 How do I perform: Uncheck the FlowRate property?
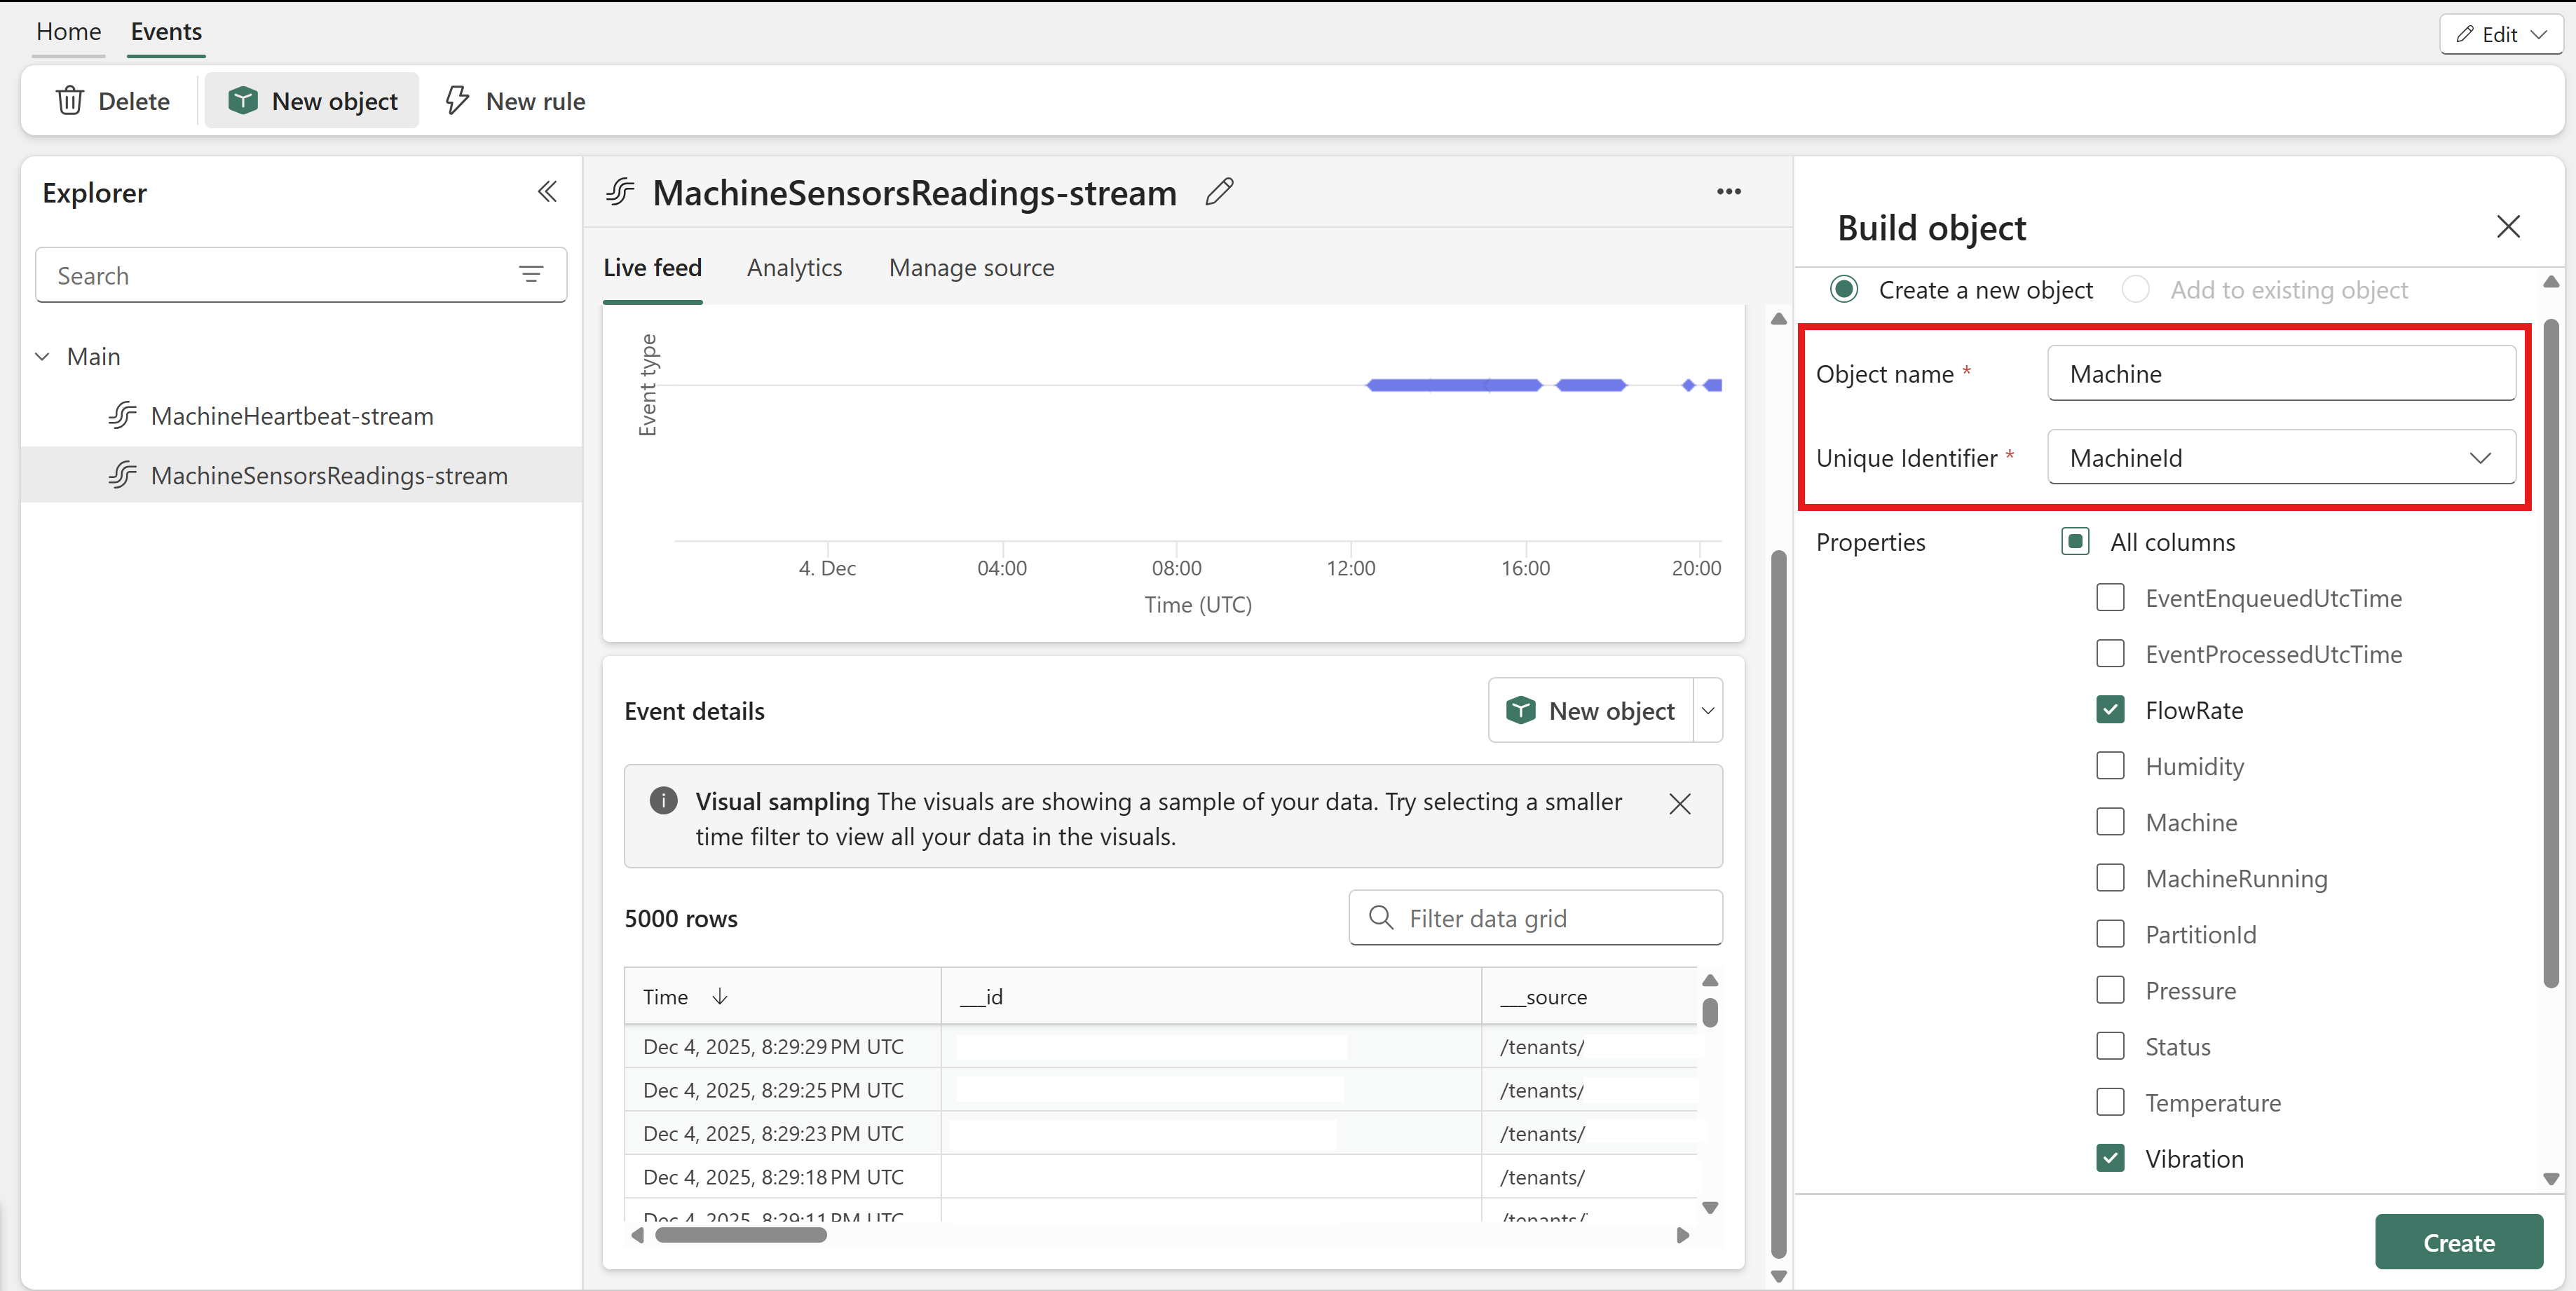[2110, 710]
